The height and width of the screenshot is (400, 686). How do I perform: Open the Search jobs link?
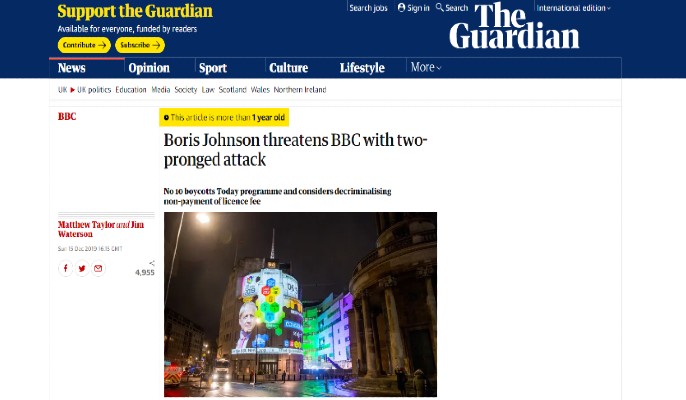coord(368,8)
